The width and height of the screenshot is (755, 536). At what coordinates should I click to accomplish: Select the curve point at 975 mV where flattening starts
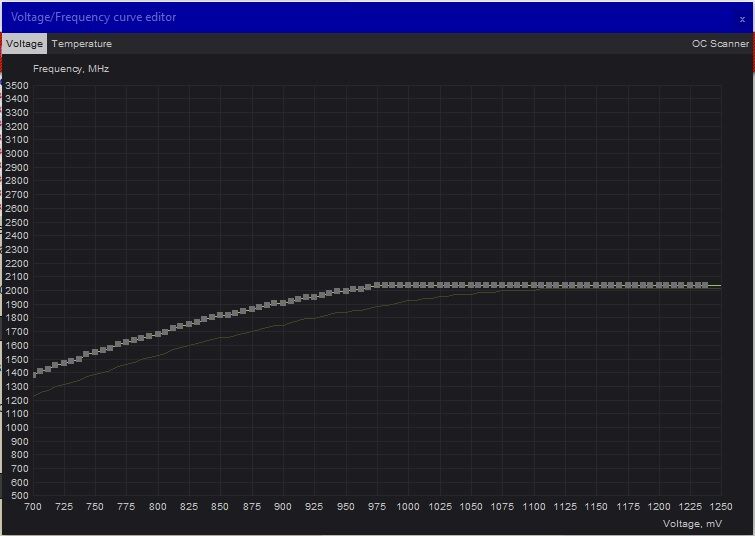(x=377, y=285)
